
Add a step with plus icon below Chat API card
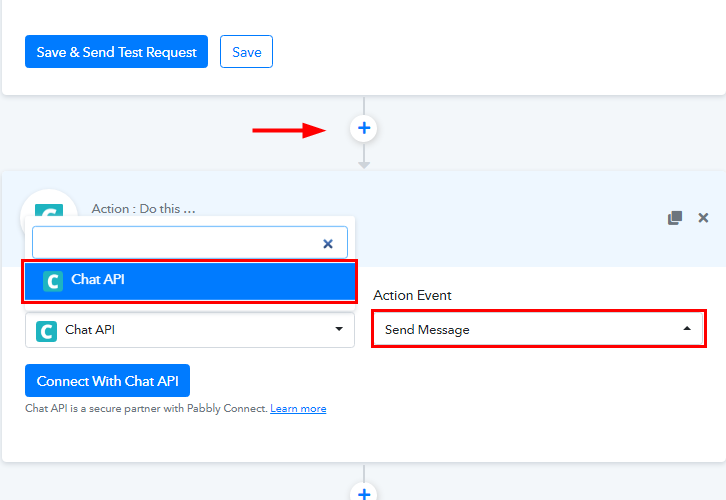364,492
